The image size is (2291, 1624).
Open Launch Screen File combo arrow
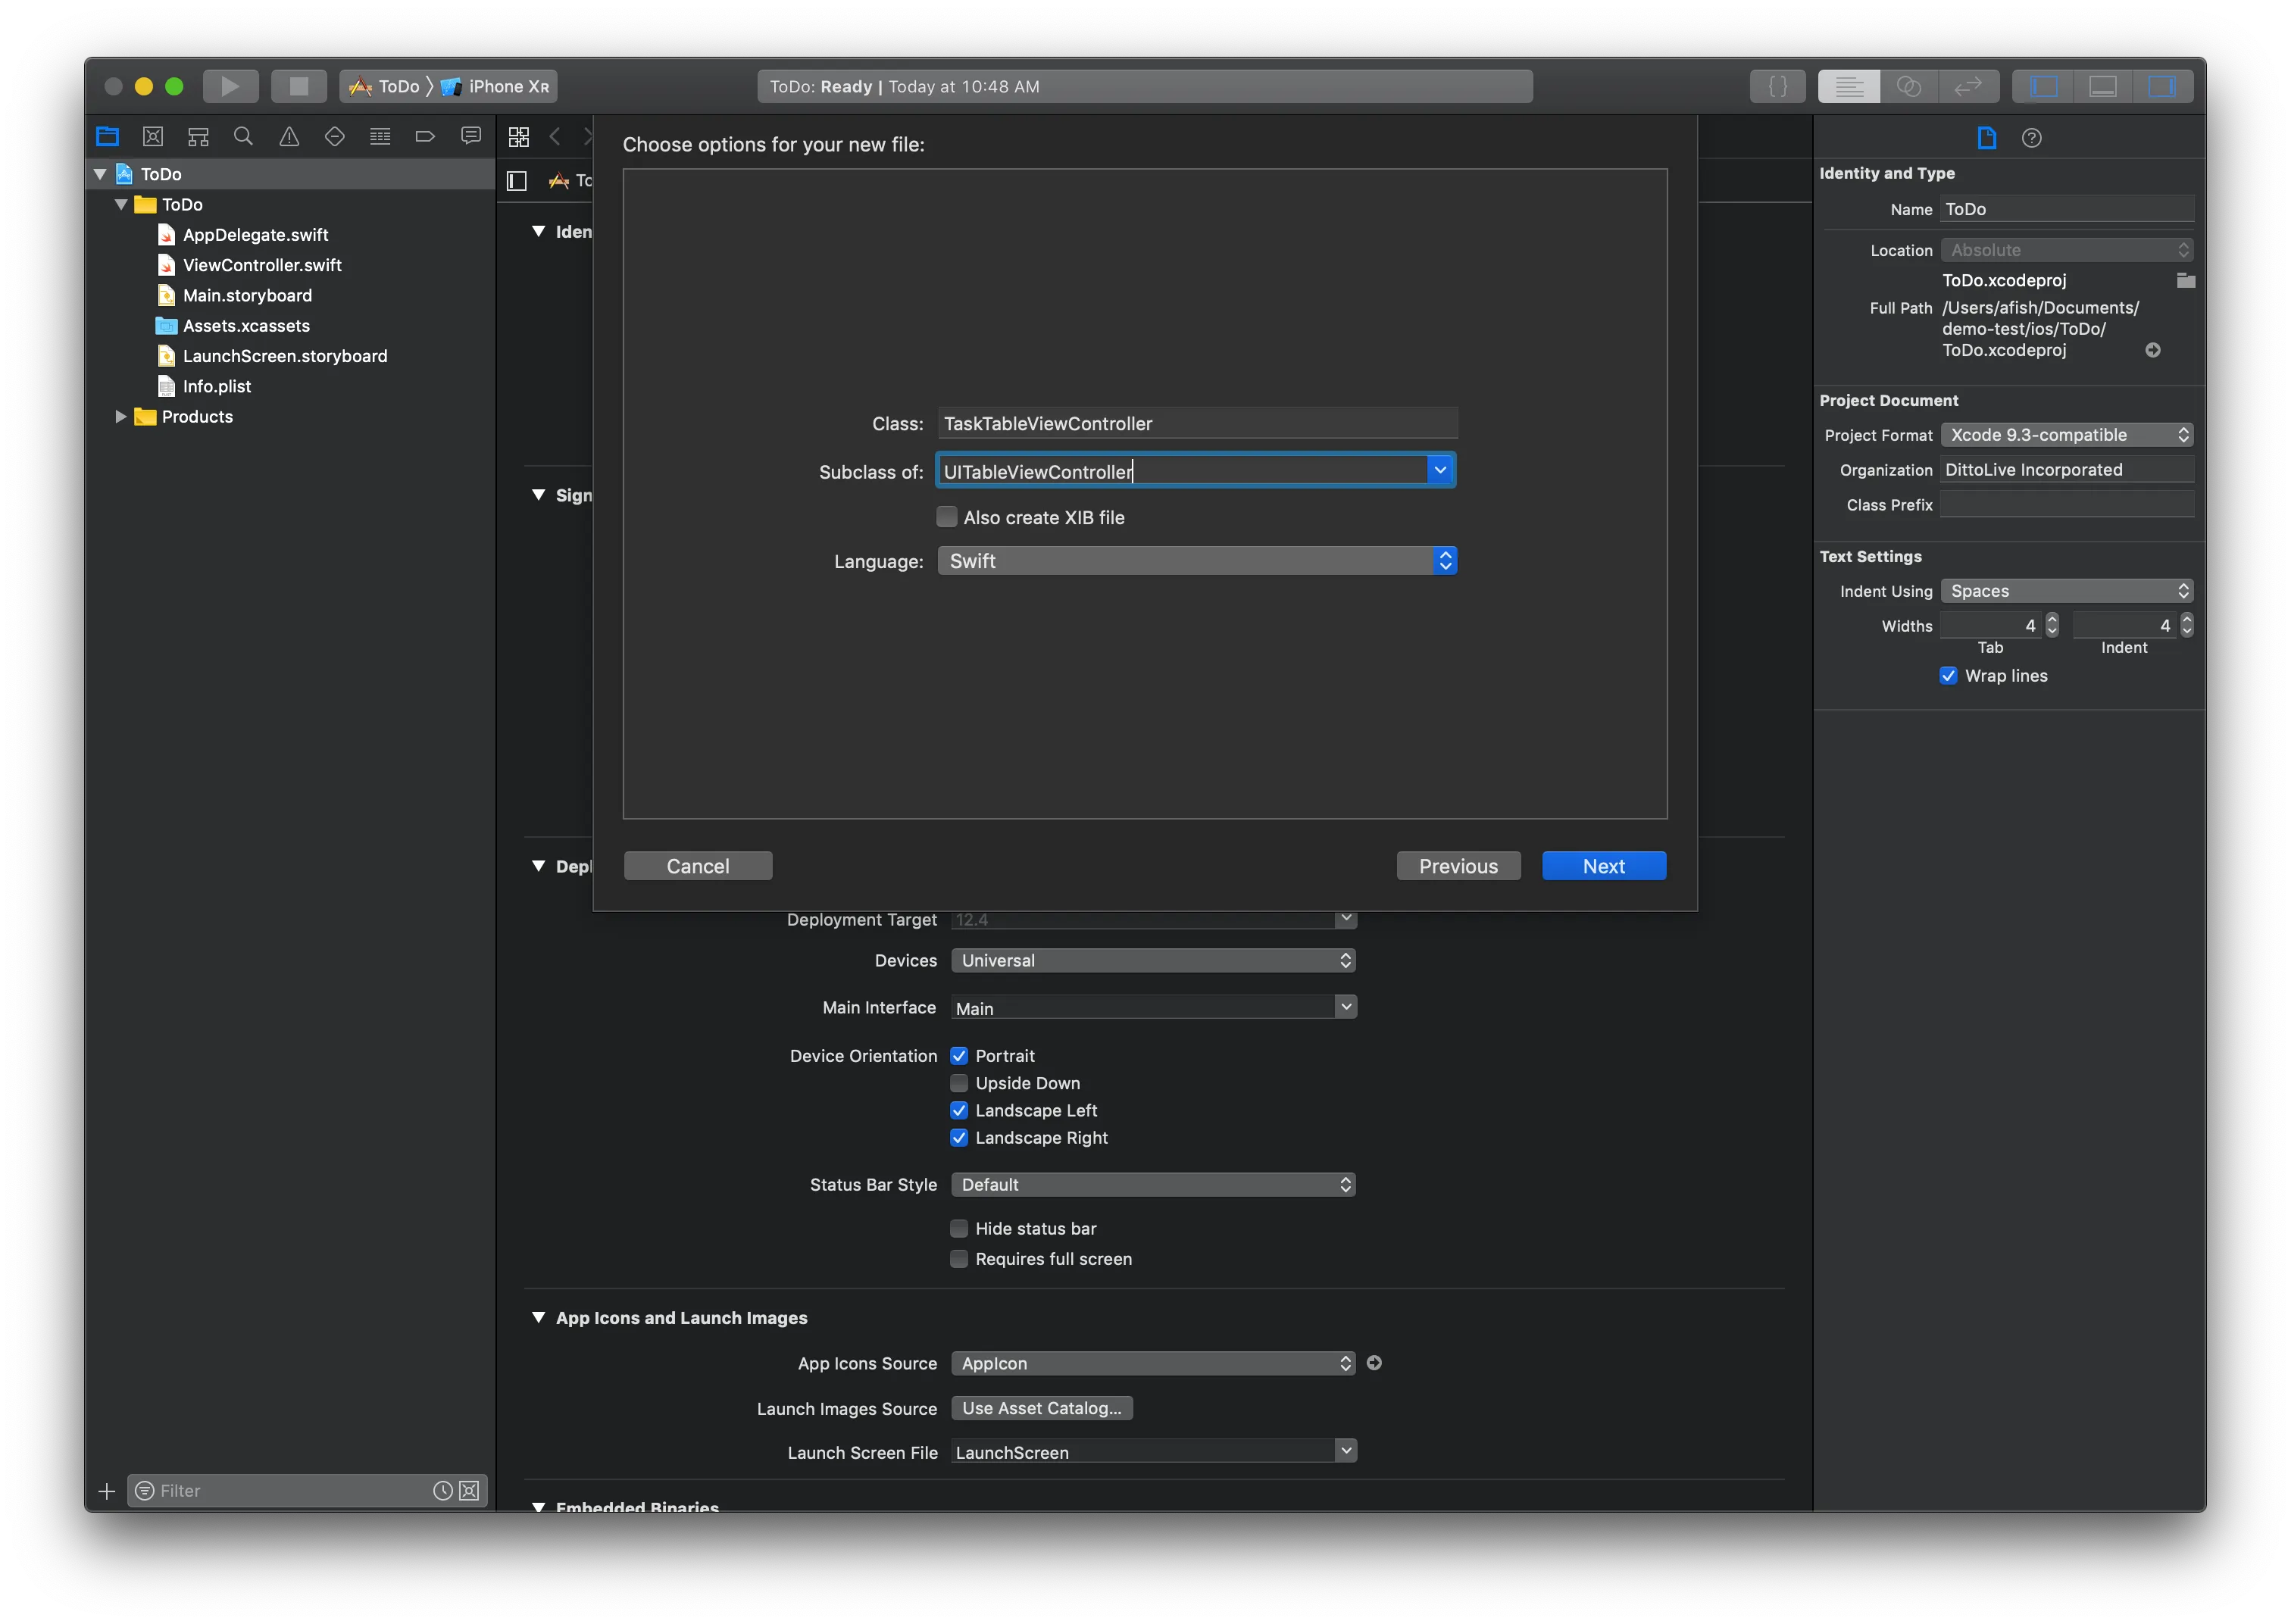[x=1346, y=1451]
